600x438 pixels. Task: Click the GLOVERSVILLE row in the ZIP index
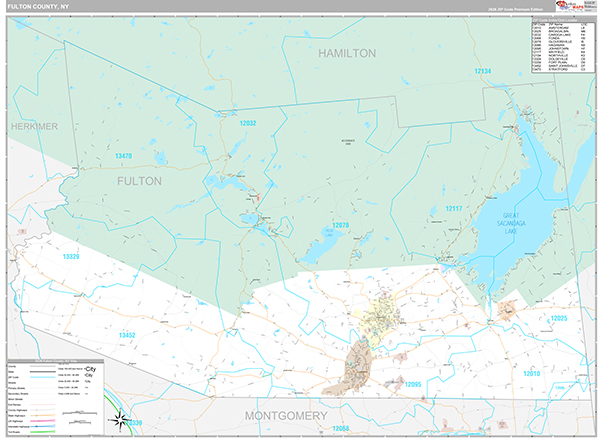tap(559, 42)
